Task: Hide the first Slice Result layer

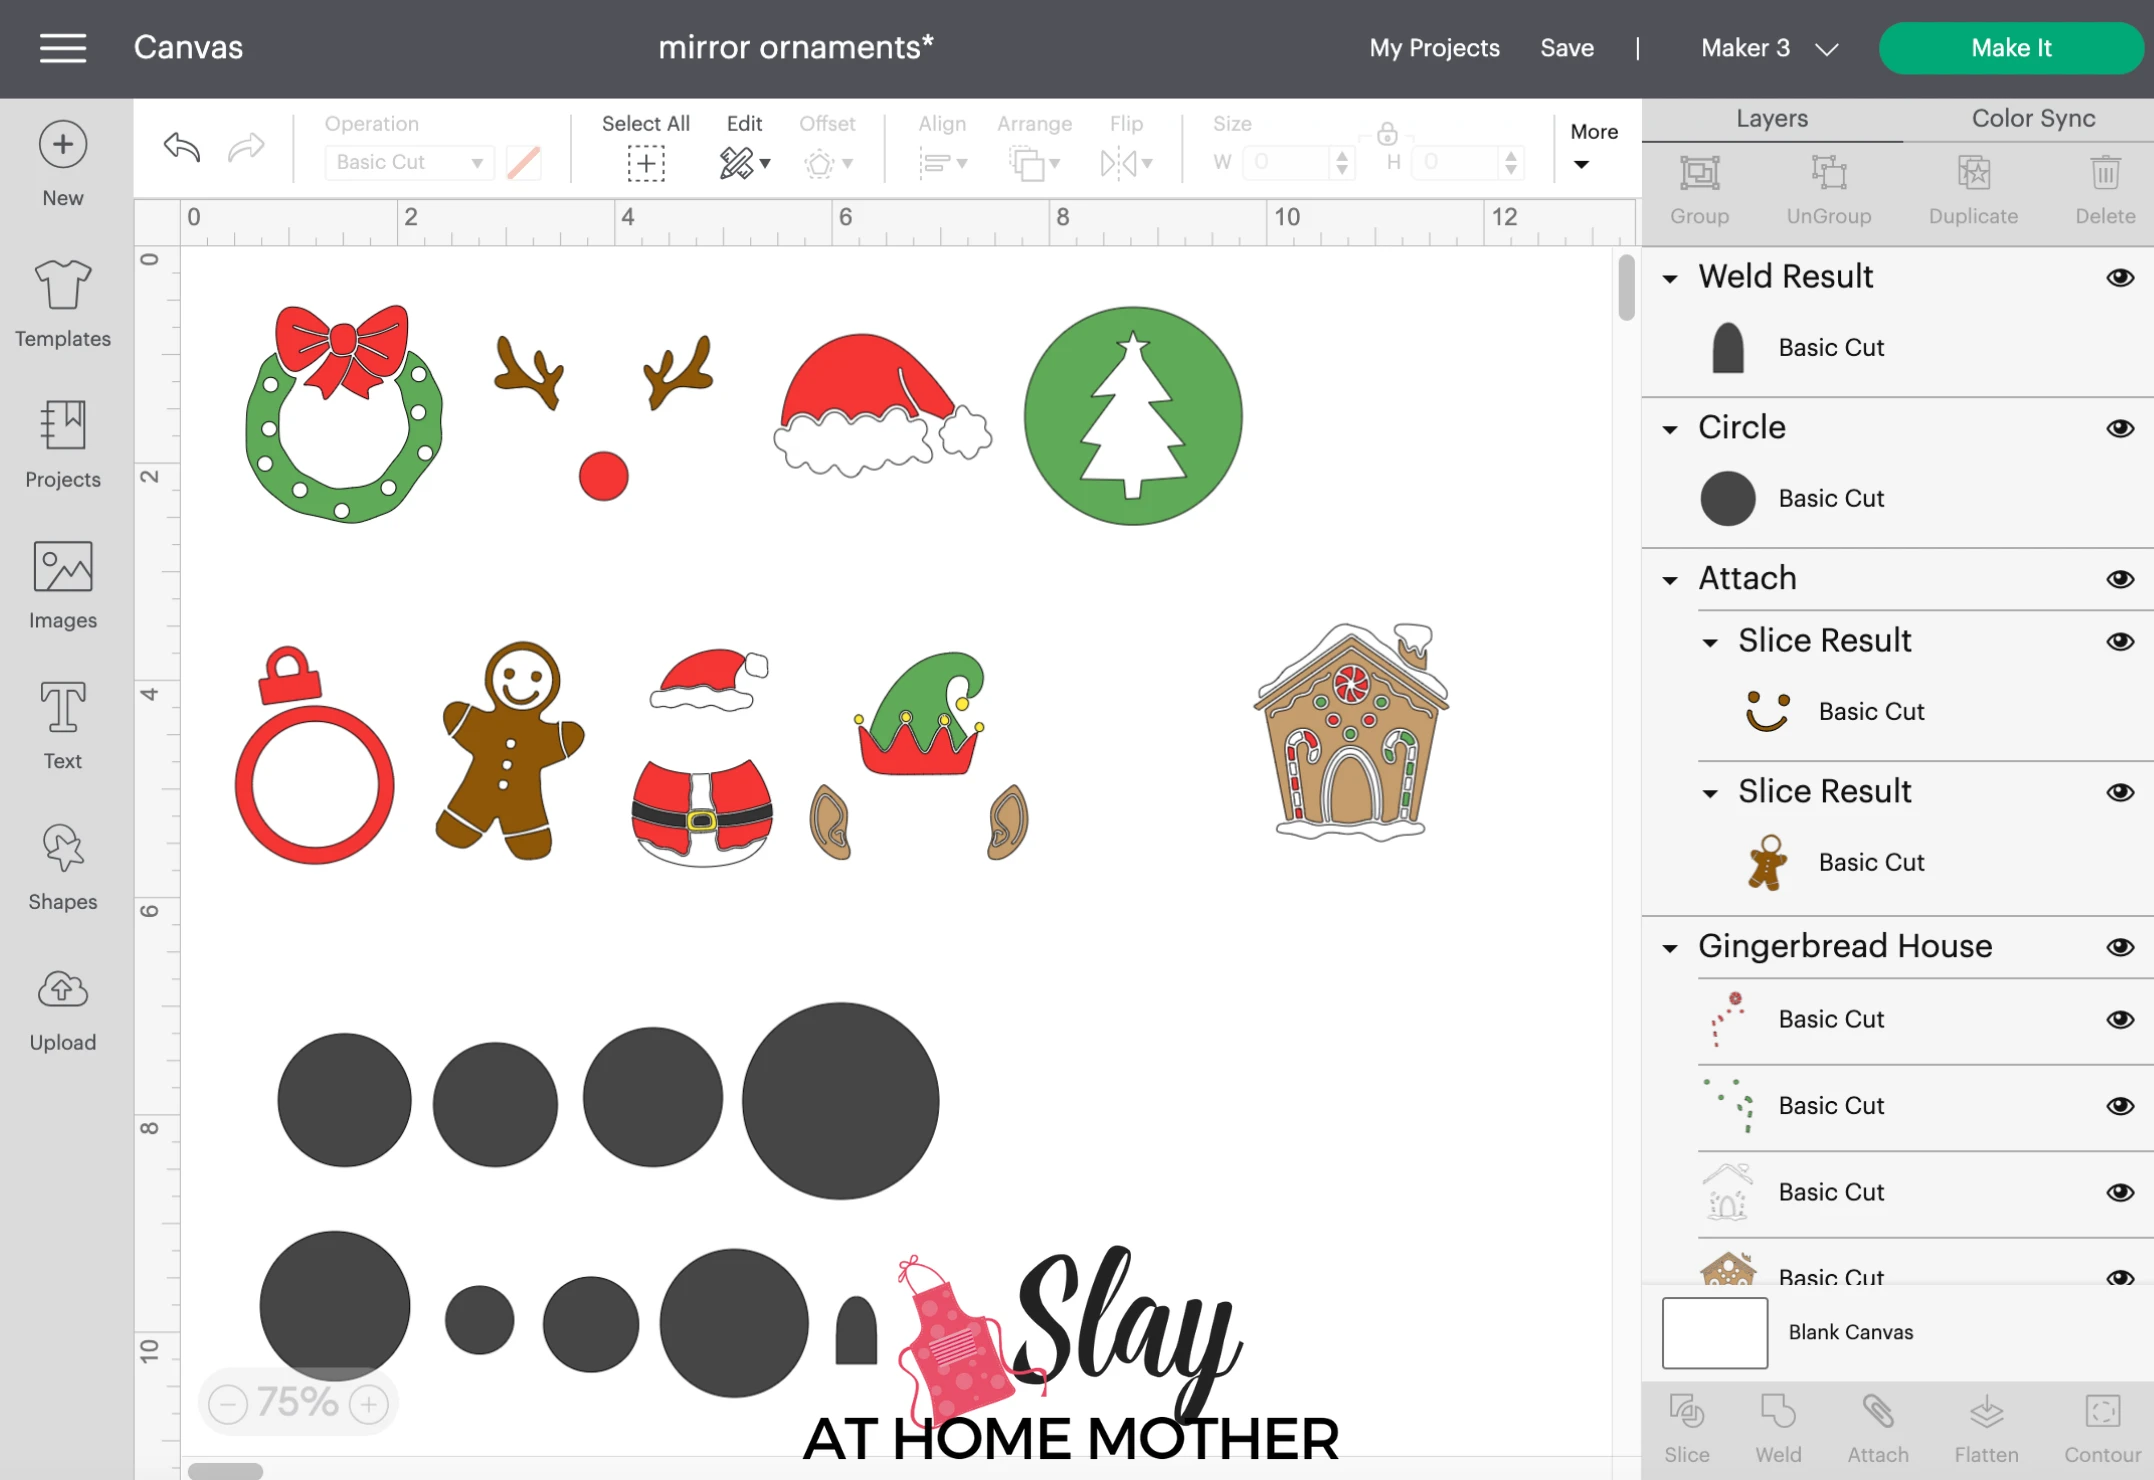Action: (x=2120, y=641)
